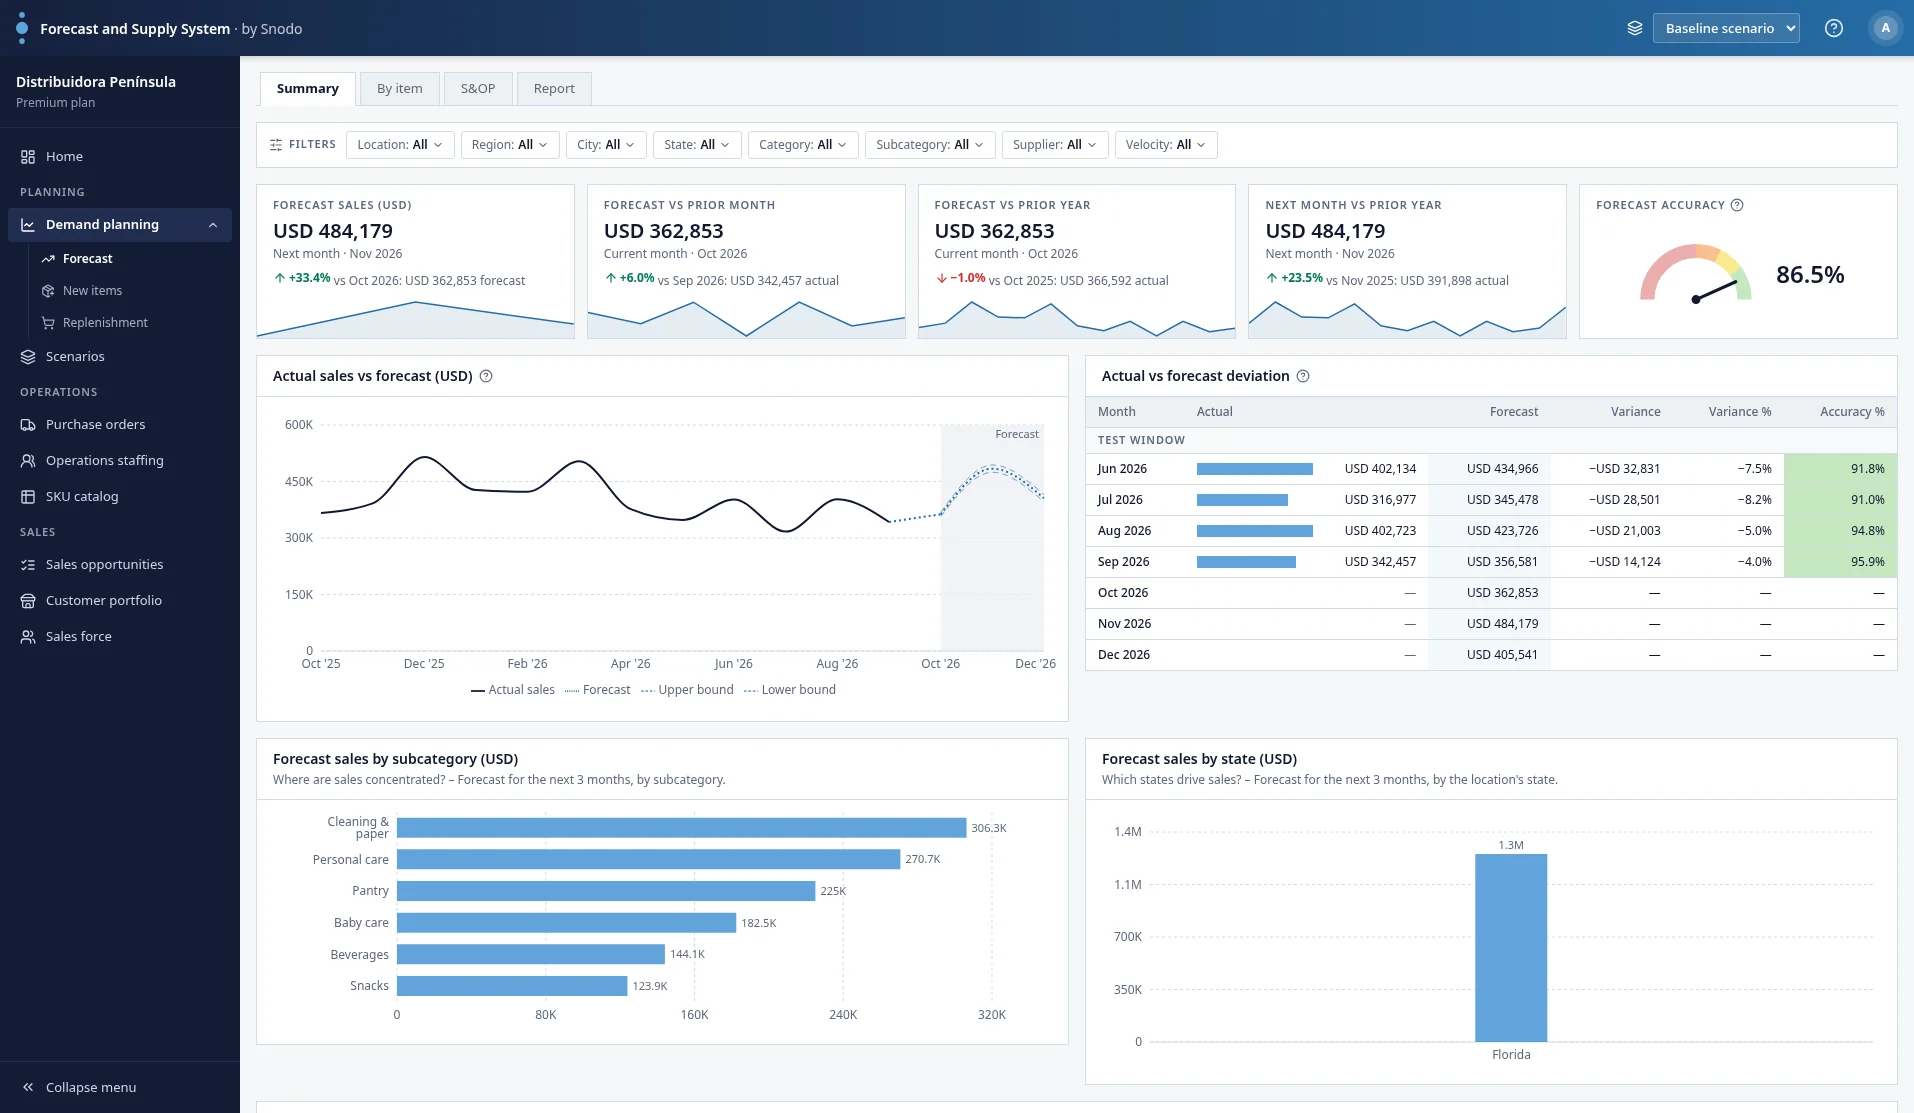
Task: Click the Collapse menu double-chevron icon
Action: coord(28,1087)
